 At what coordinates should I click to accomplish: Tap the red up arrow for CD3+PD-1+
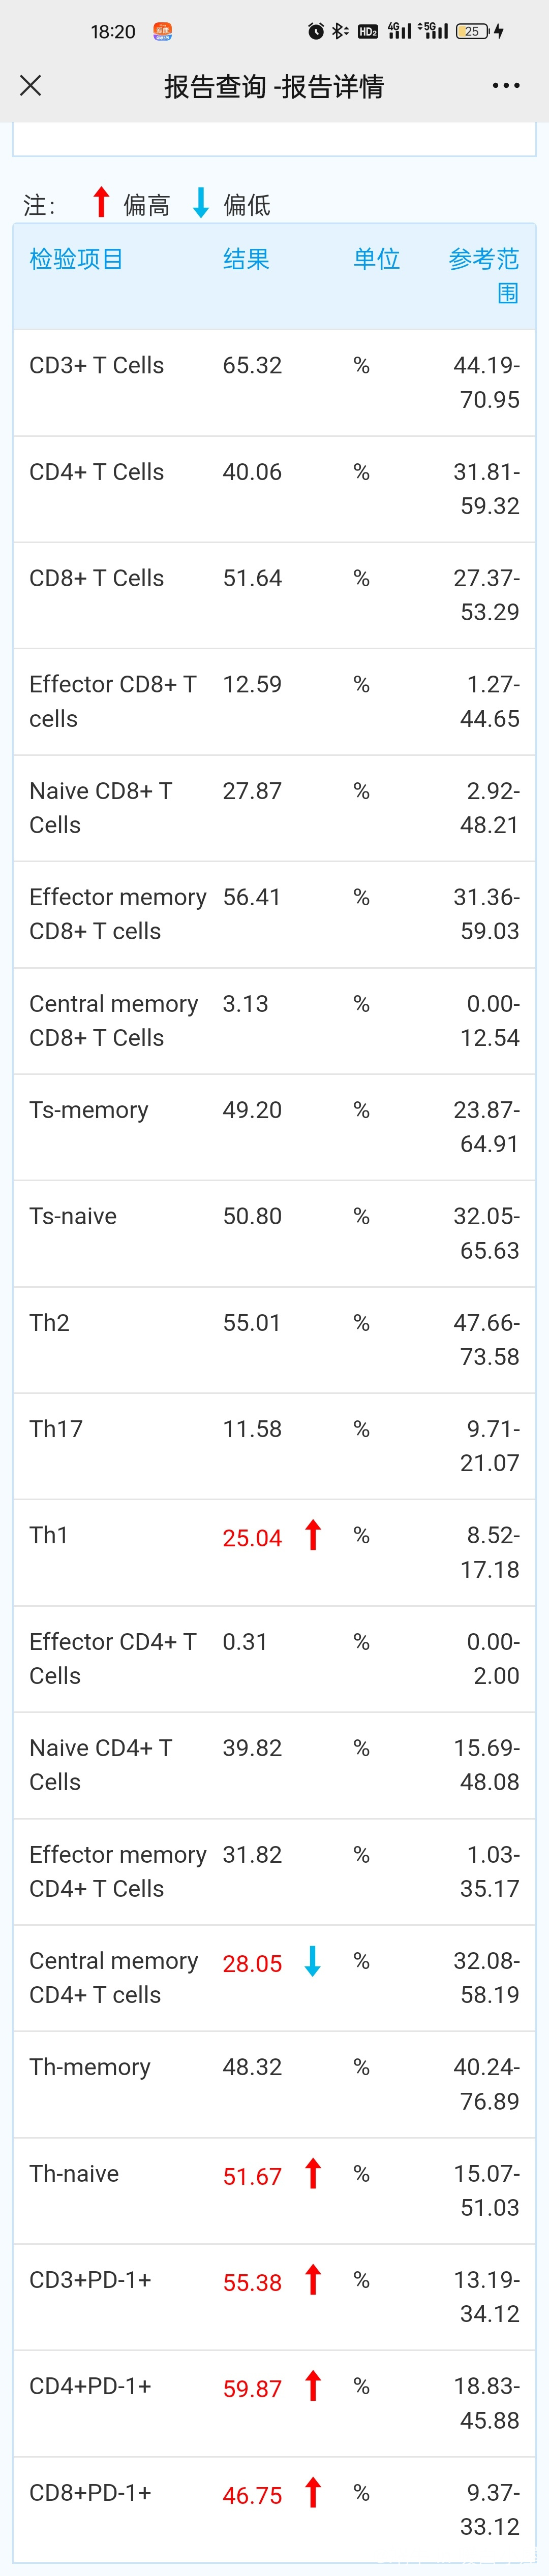(313, 2280)
